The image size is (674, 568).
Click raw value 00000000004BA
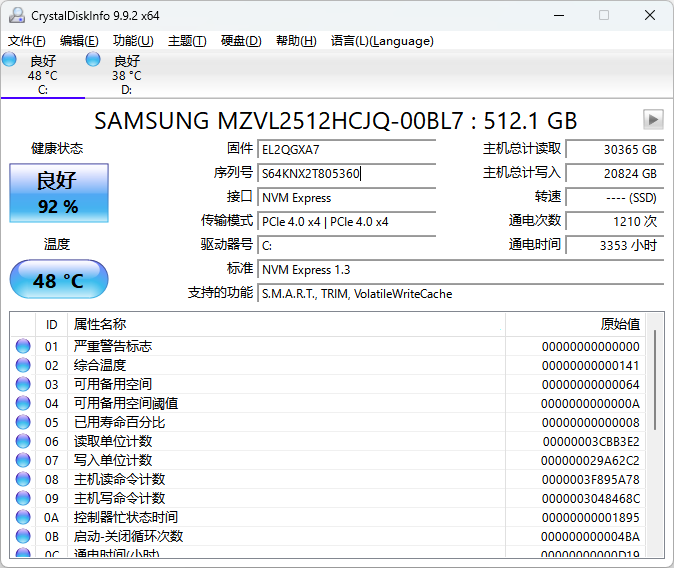[x=590, y=537]
